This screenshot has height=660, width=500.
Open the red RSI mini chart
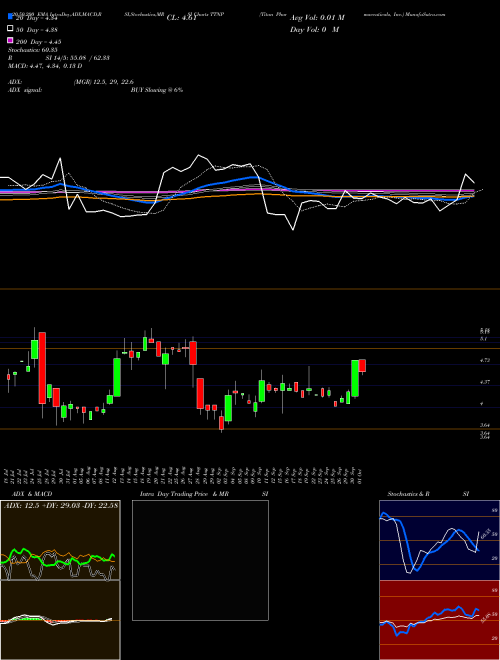[x=439, y=620]
